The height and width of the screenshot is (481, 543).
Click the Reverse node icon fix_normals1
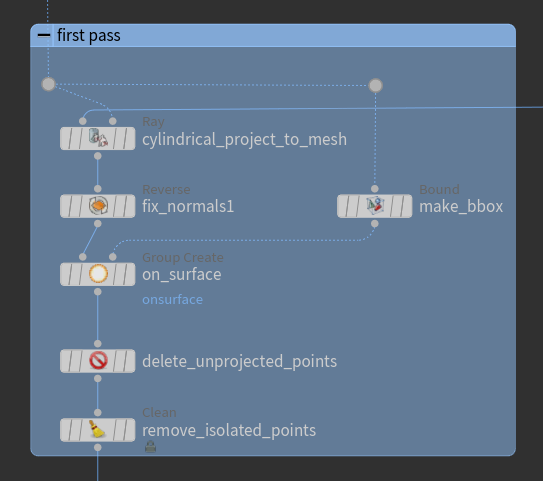click(x=98, y=206)
